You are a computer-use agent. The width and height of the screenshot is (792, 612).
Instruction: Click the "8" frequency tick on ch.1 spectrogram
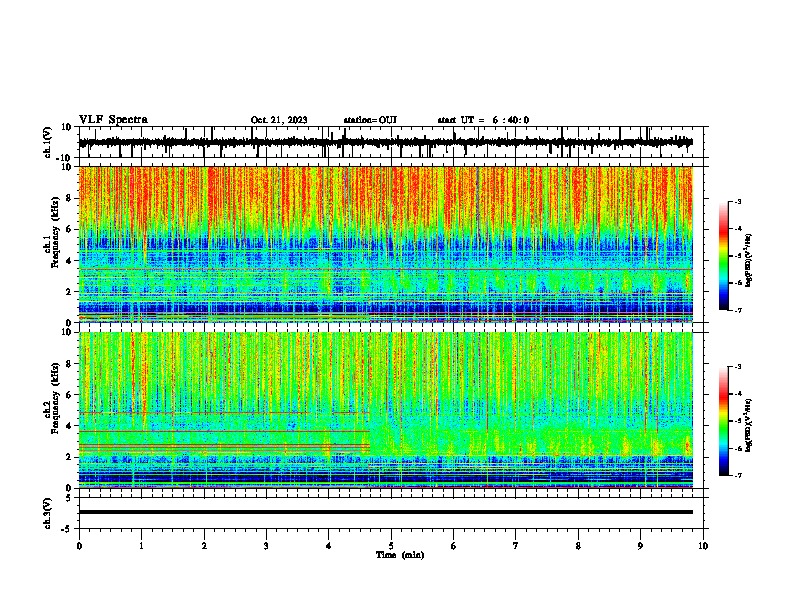click(x=69, y=198)
